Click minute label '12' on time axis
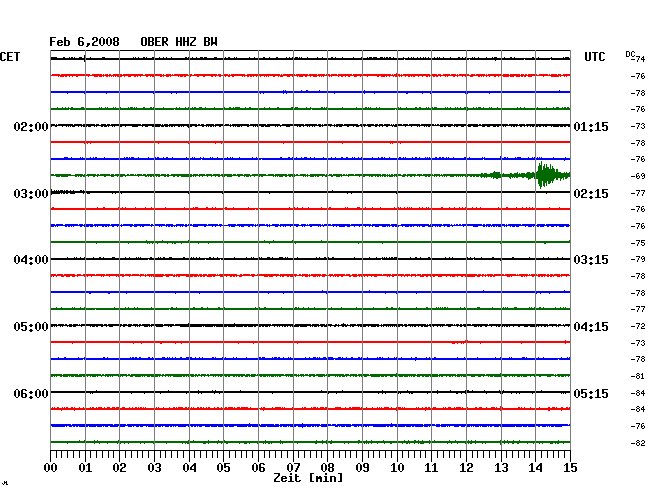This screenshot has width=650, height=494. tap(466, 468)
